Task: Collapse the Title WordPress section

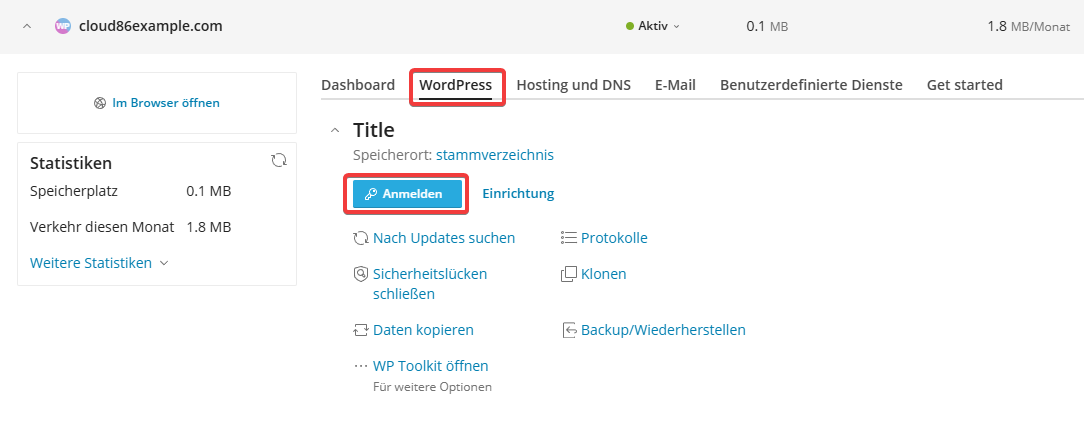Action: point(335,130)
